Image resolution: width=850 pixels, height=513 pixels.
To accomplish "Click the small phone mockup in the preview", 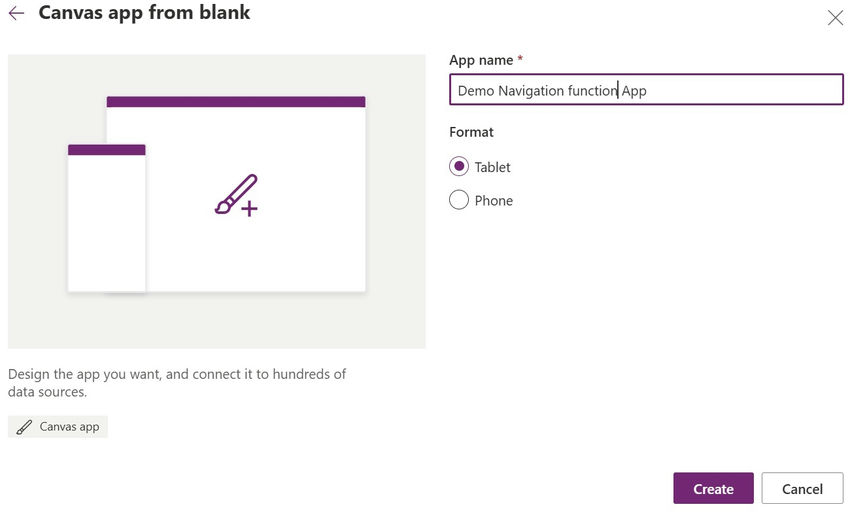I will (x=107, y=223).
